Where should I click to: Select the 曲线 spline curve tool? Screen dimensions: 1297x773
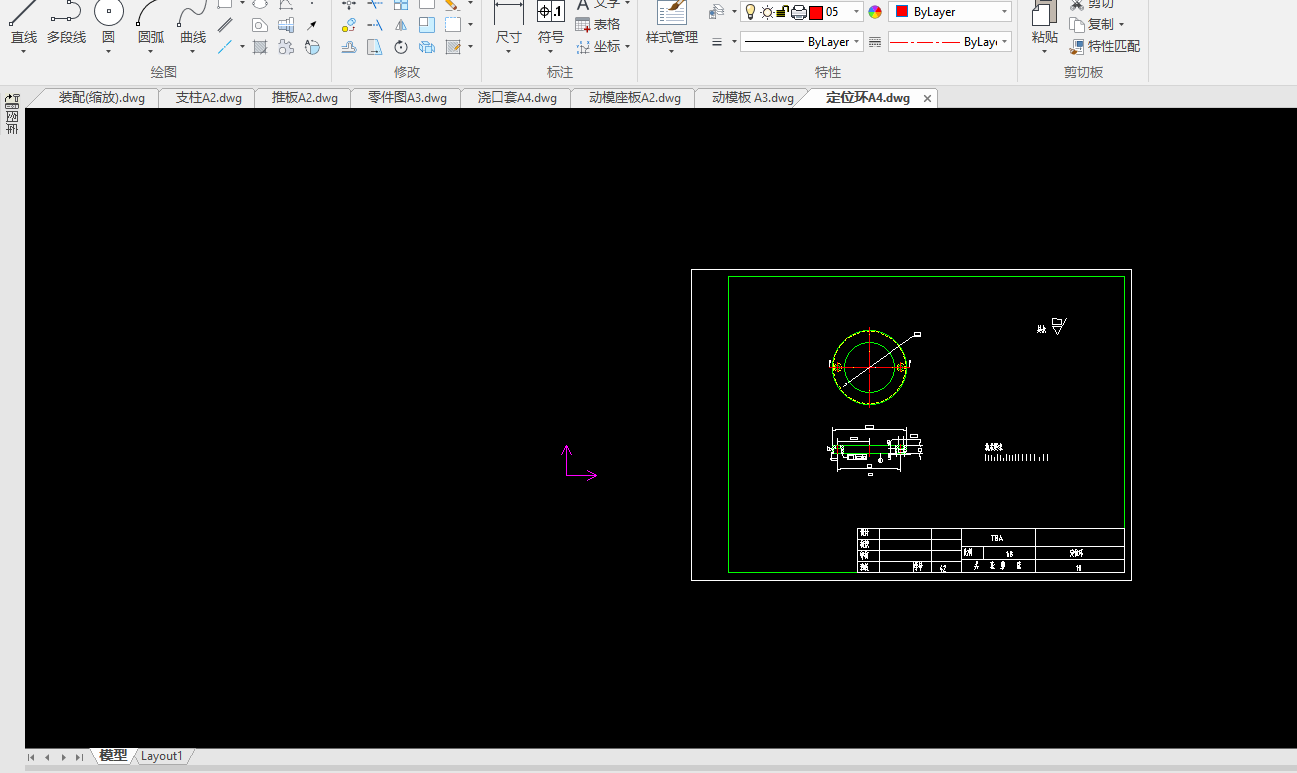tap(193, 24)
